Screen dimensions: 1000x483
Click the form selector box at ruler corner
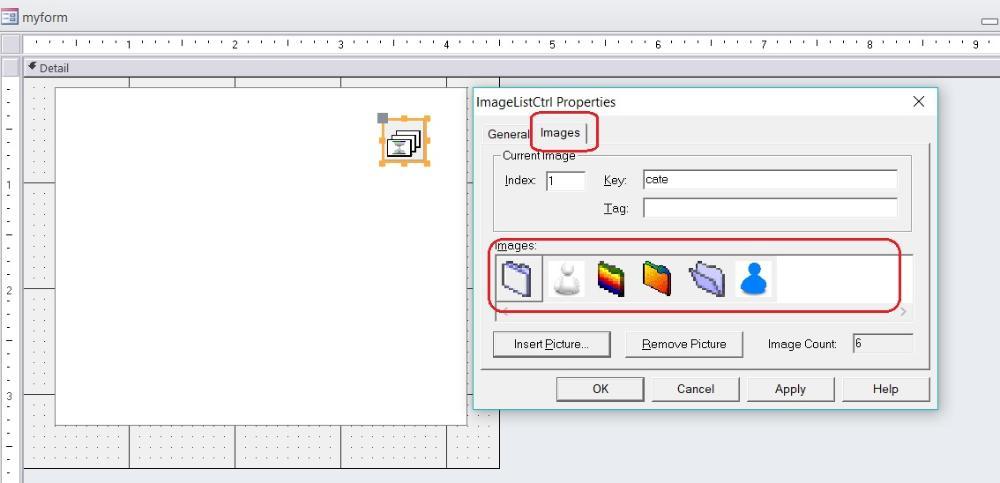coord(11,44)
